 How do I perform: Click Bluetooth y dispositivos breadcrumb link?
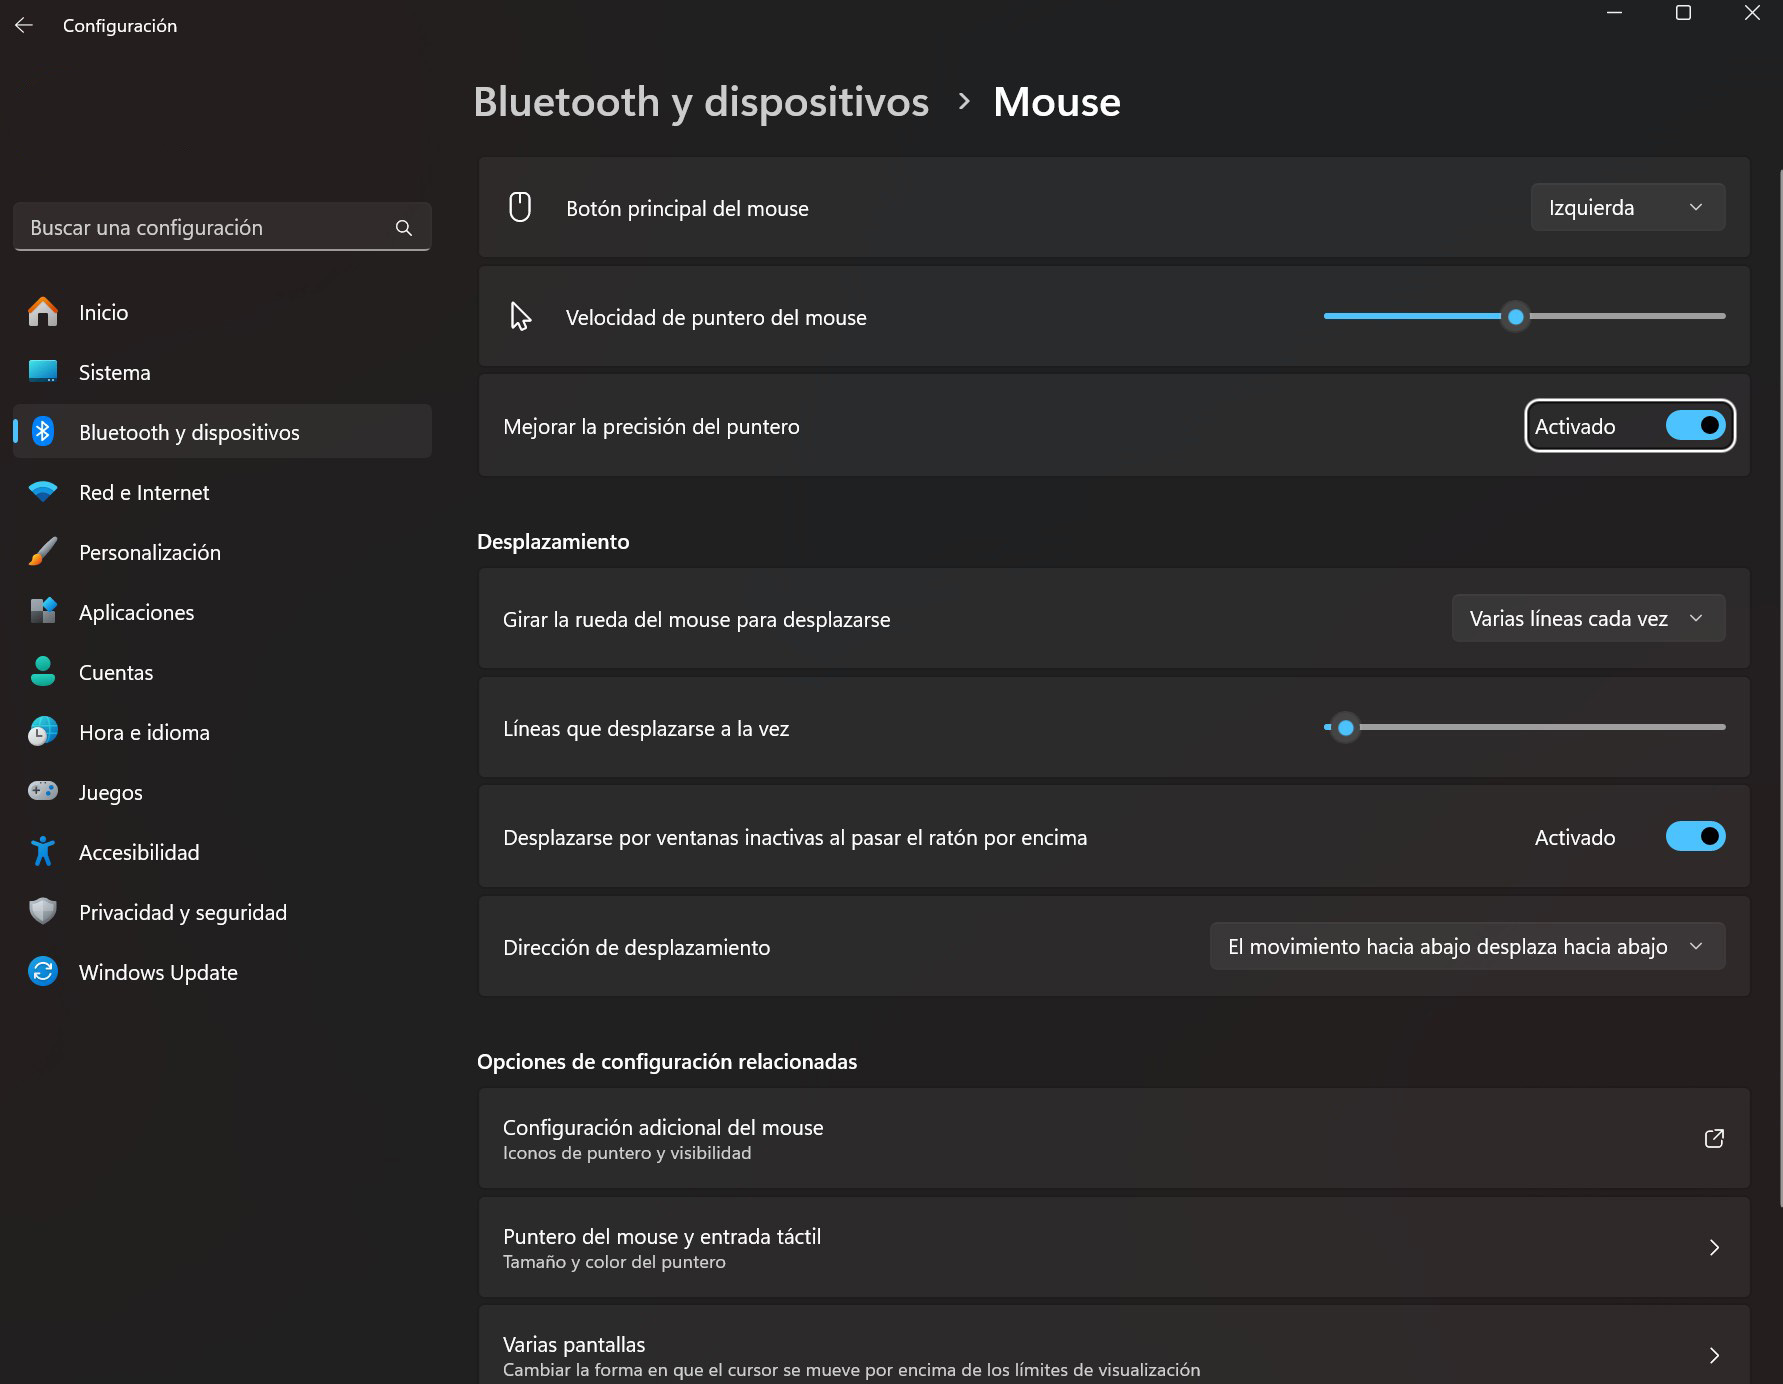701,102
